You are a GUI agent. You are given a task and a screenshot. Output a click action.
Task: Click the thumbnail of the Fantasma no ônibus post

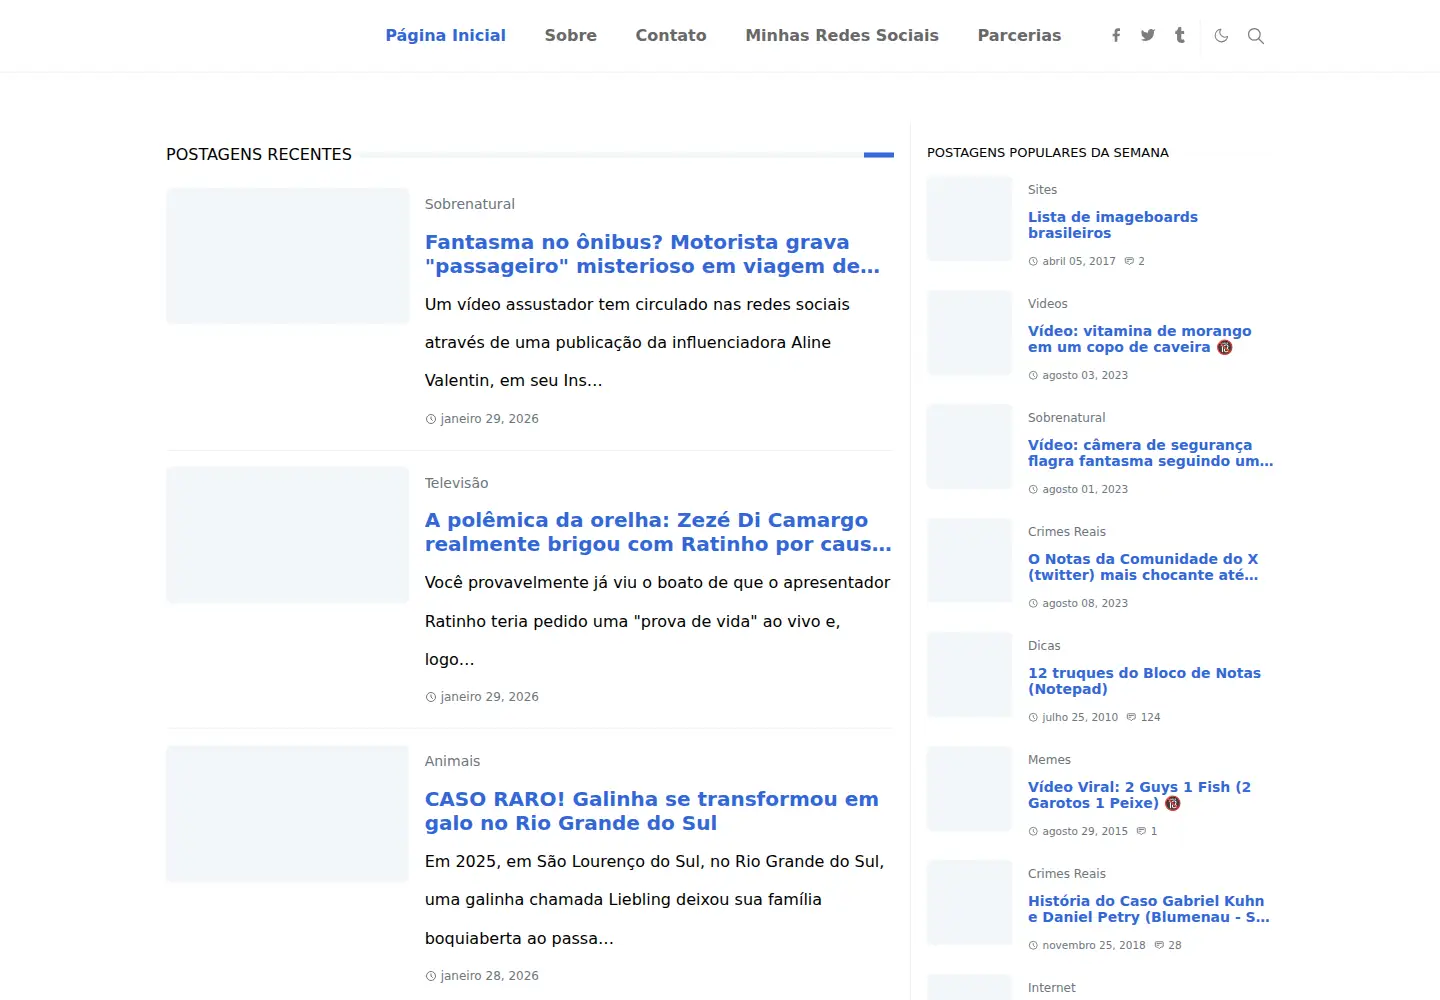point(288,256)
